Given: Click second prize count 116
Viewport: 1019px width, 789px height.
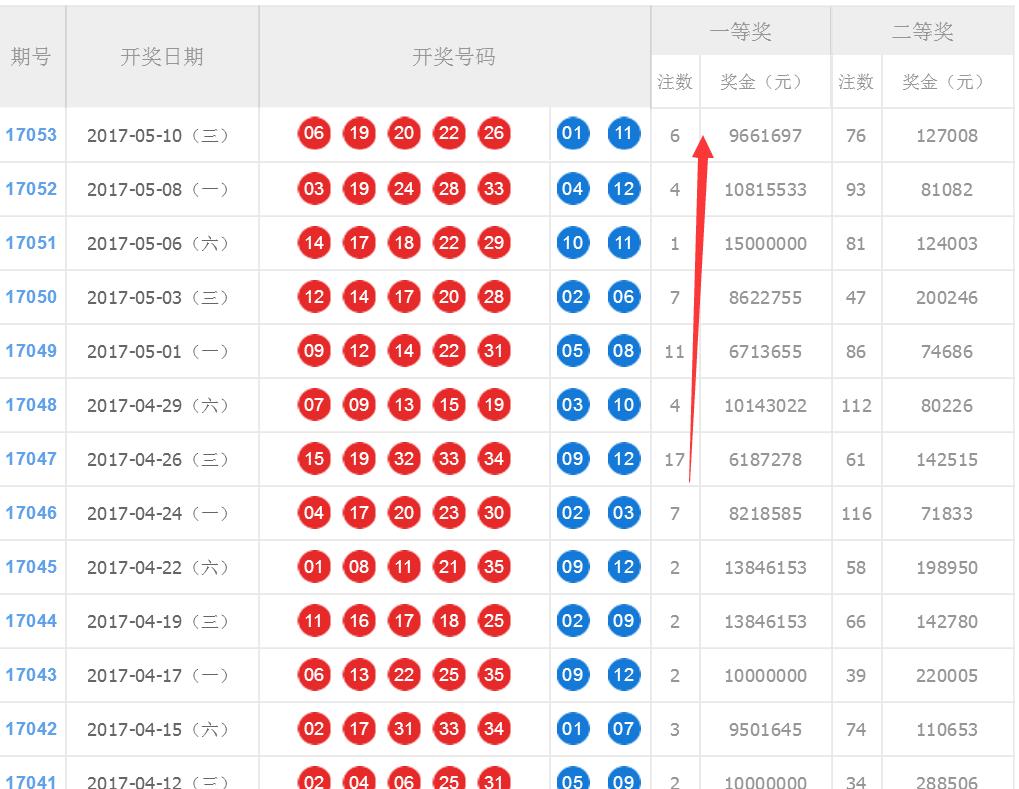Looking at the screenshot, I should point(856,513).
